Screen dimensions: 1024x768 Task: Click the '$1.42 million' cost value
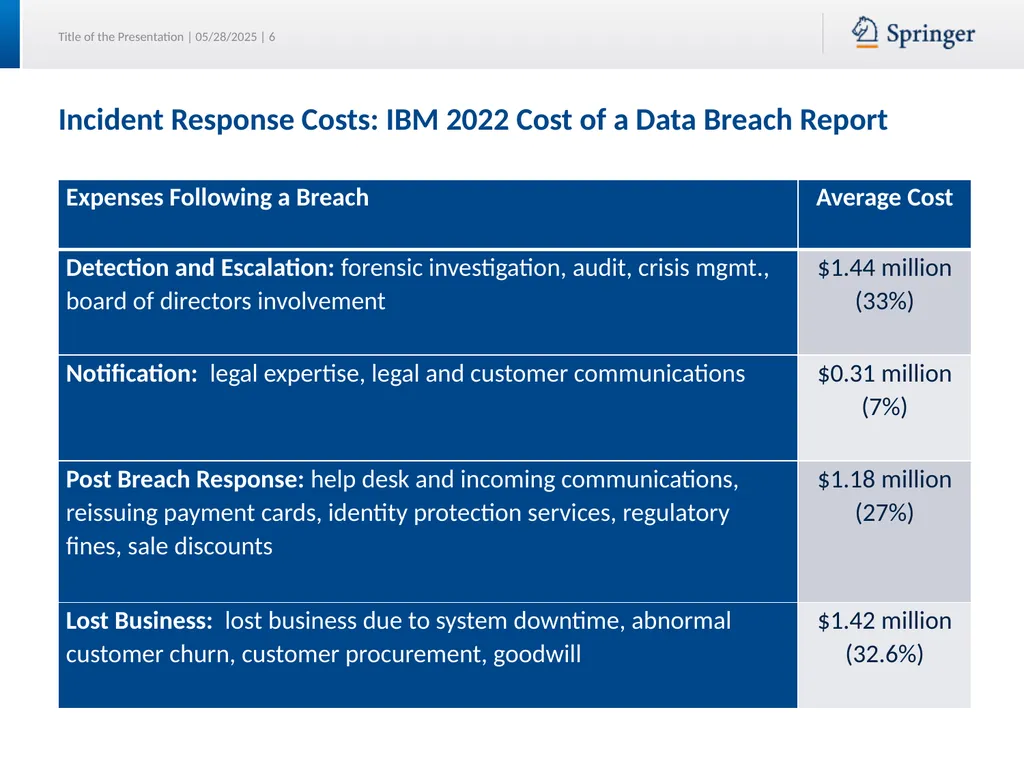pos(884,621)
